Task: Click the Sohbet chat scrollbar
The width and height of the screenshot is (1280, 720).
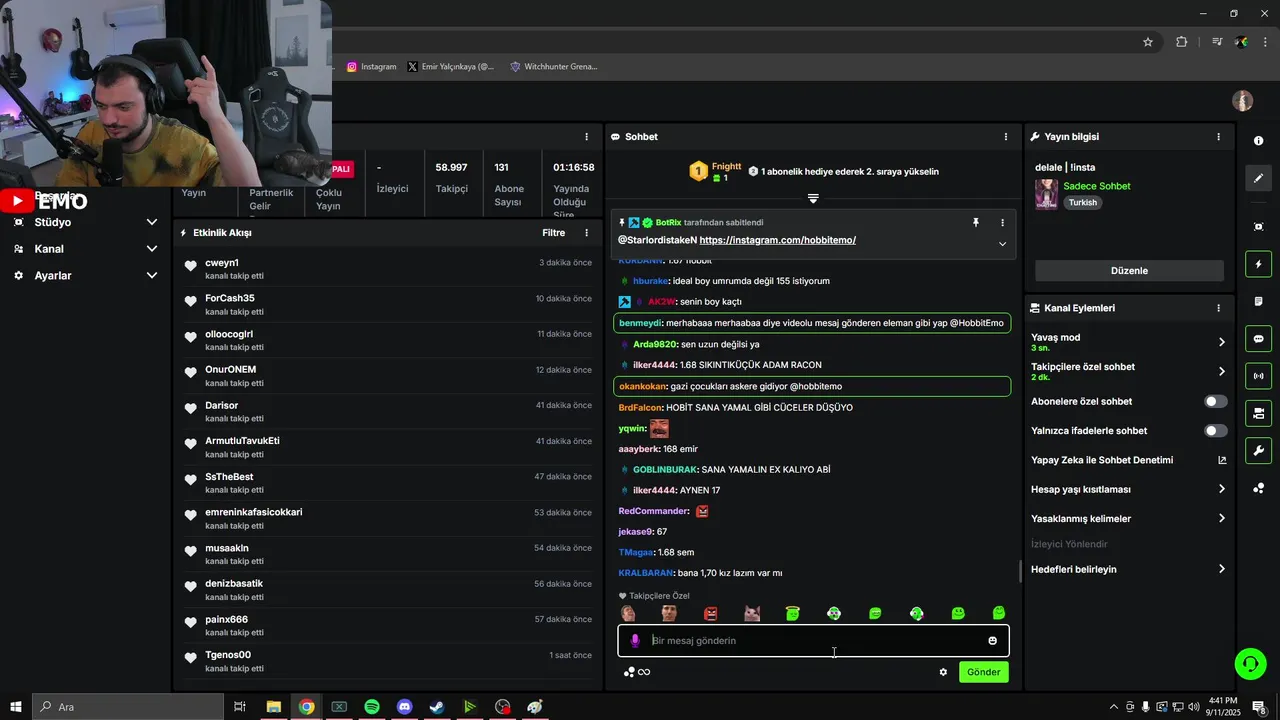Action: point(1019,571)
